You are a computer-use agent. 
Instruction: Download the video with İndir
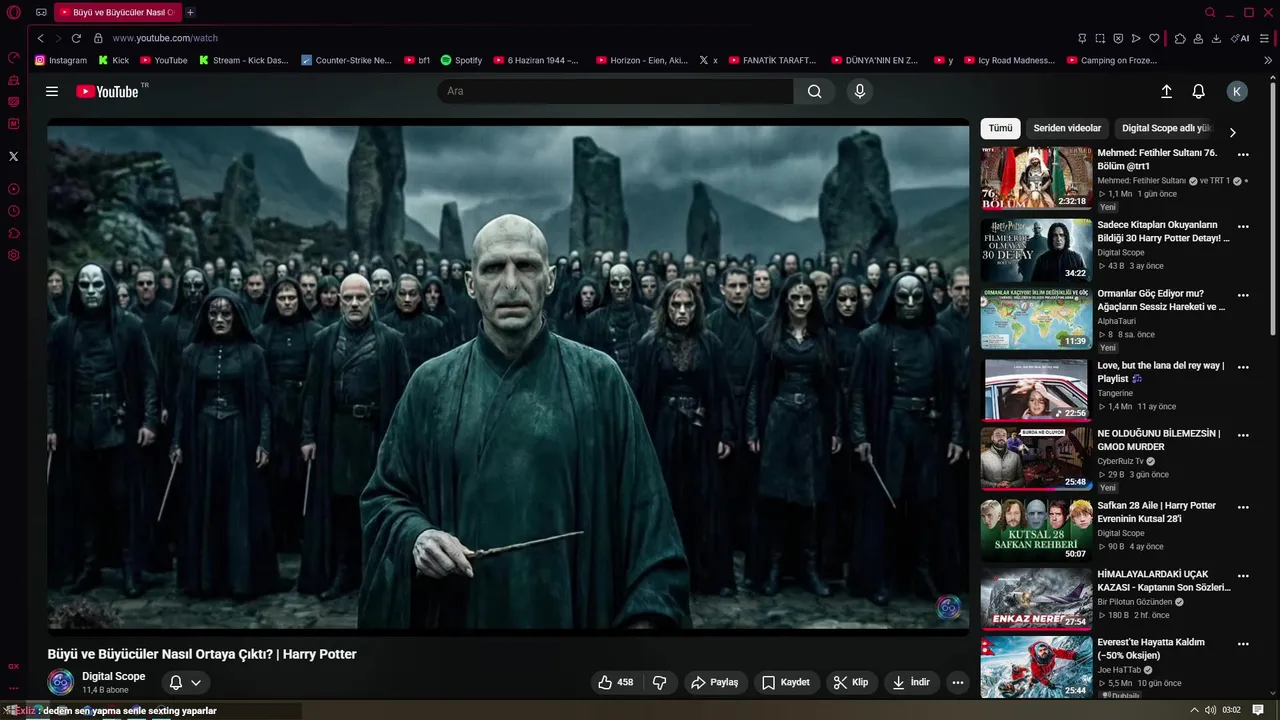(911, 682)
